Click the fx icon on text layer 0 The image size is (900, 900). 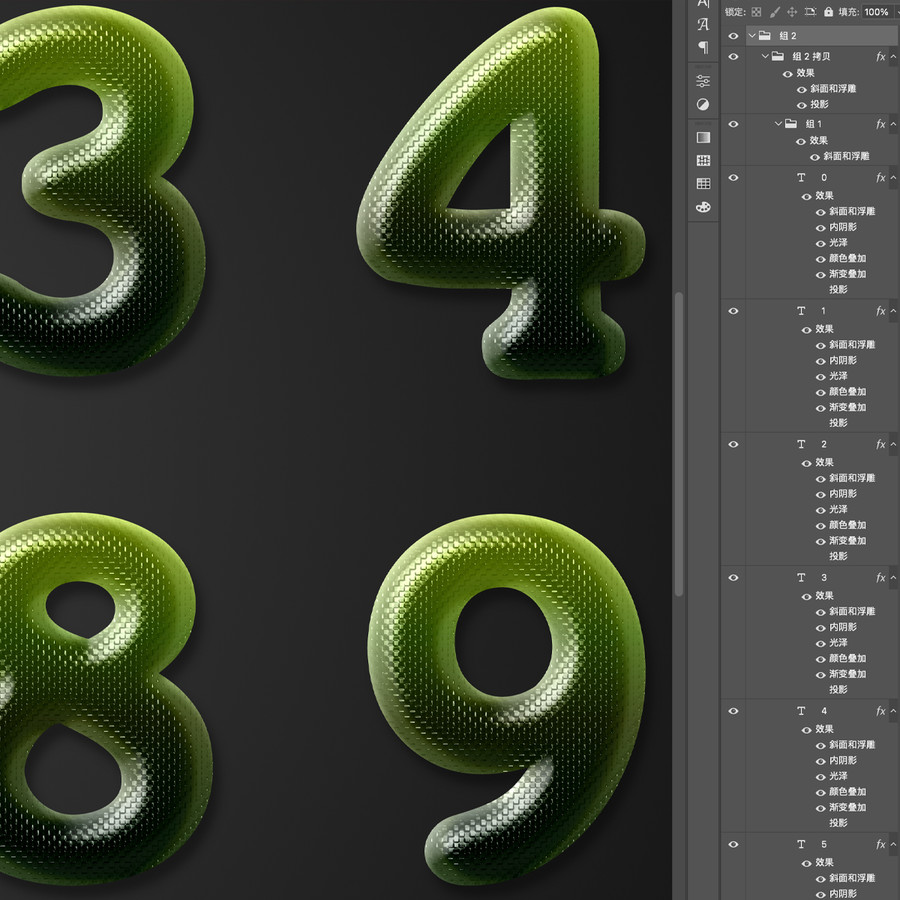(x=880, y=178)
